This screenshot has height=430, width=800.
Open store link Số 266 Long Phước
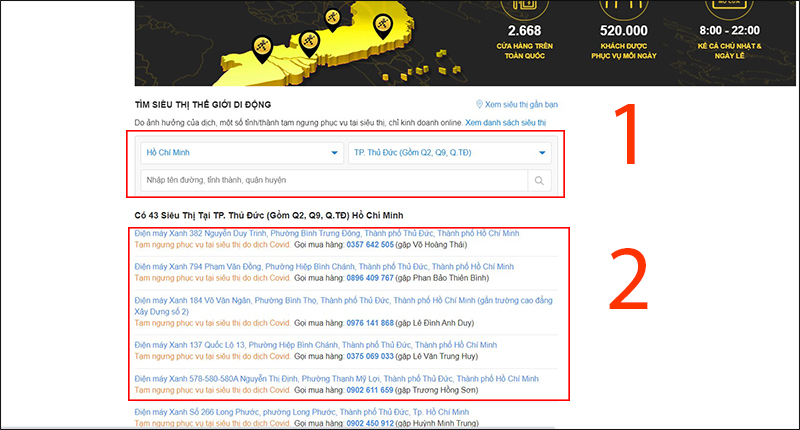coord(302,412)
